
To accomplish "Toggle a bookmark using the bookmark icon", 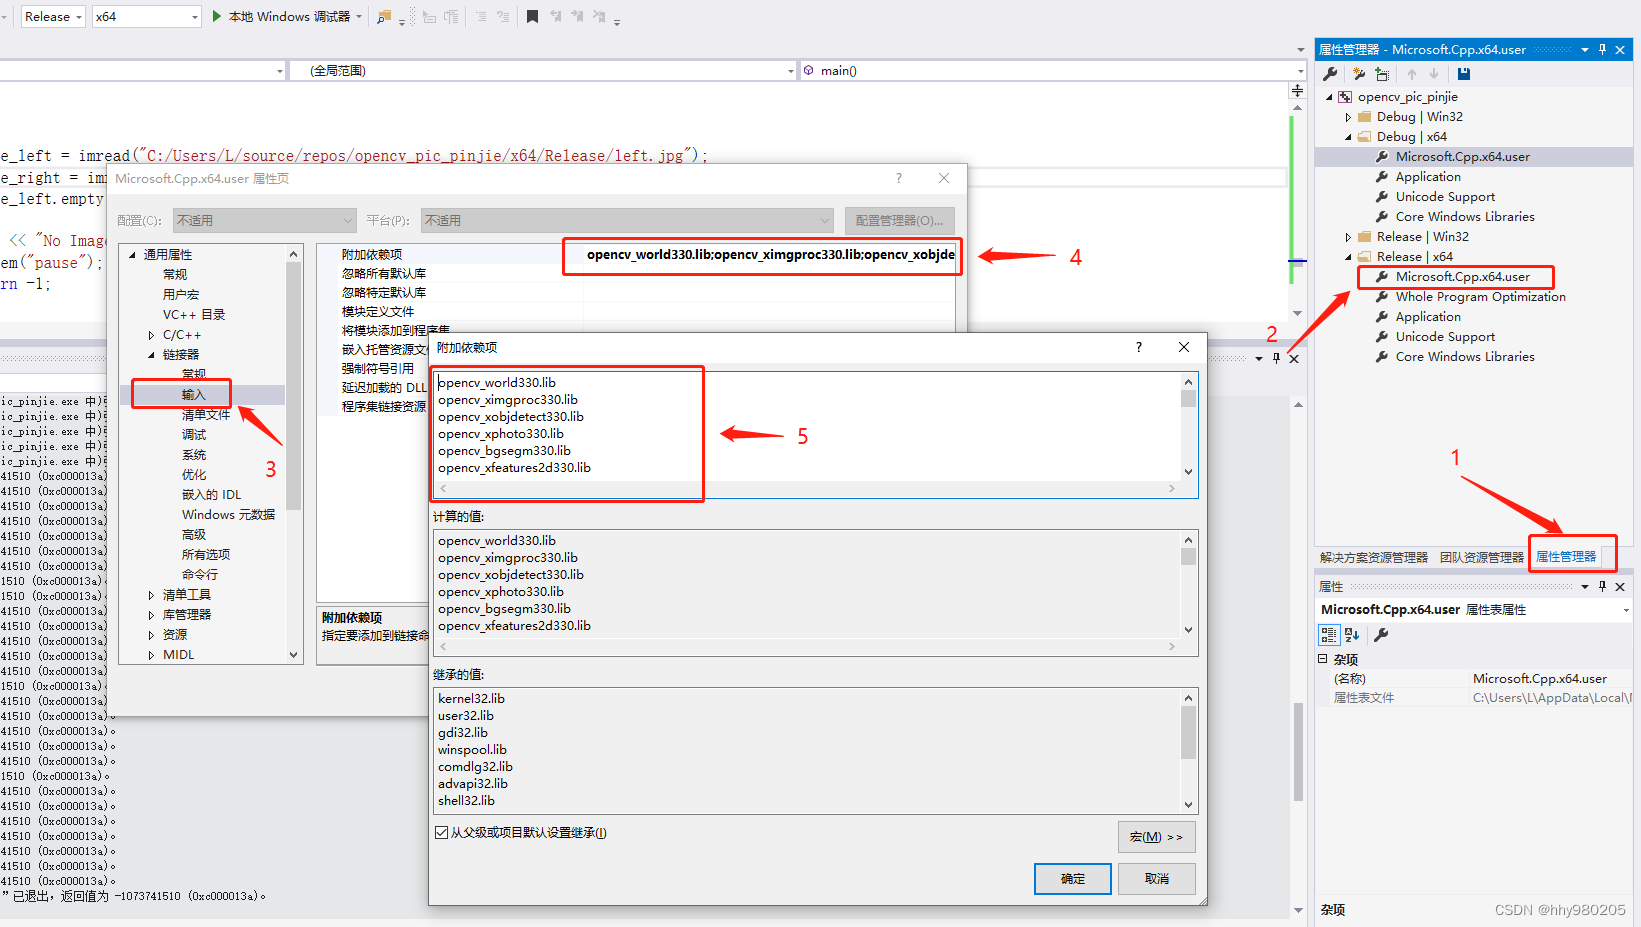I will pyautogui.click(x=533, y=16).
